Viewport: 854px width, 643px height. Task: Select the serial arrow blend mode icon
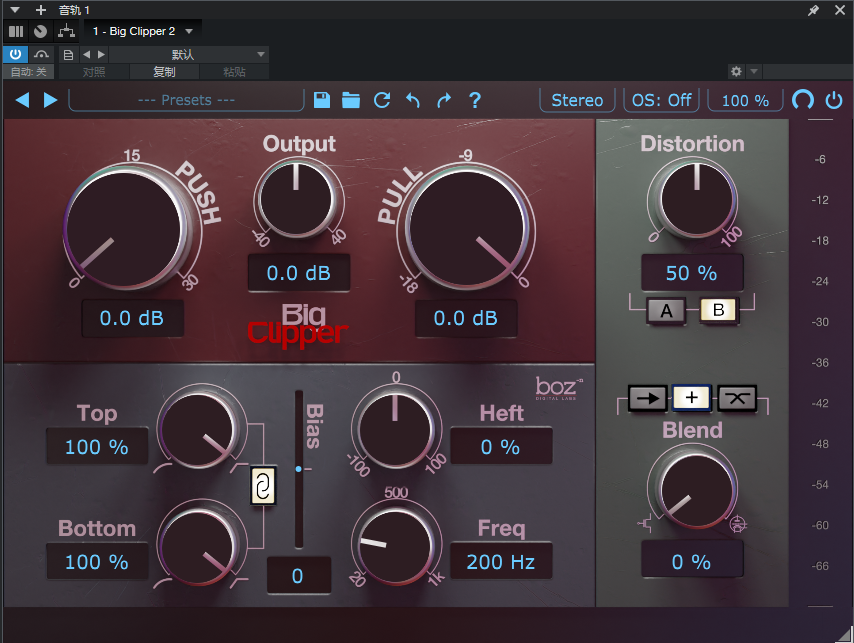click(647, 397)
